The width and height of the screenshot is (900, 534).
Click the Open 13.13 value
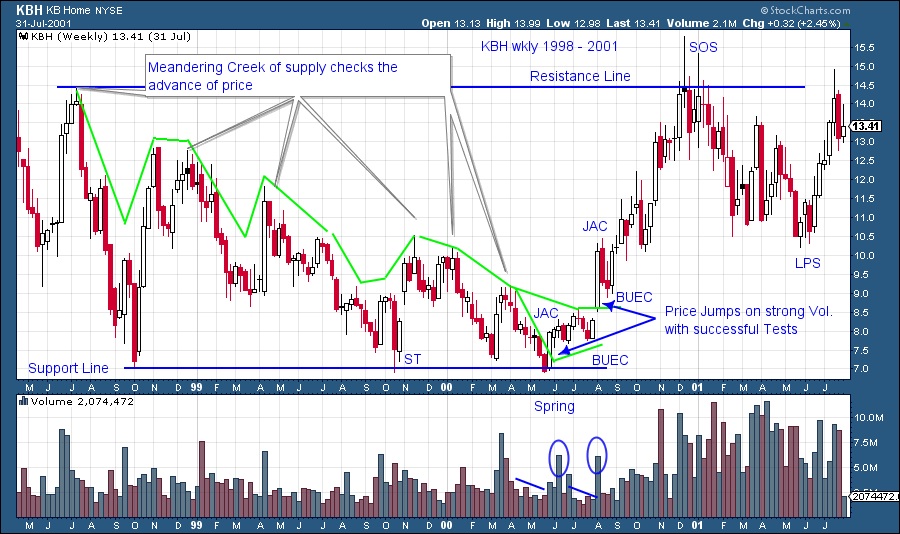[451, 24]
